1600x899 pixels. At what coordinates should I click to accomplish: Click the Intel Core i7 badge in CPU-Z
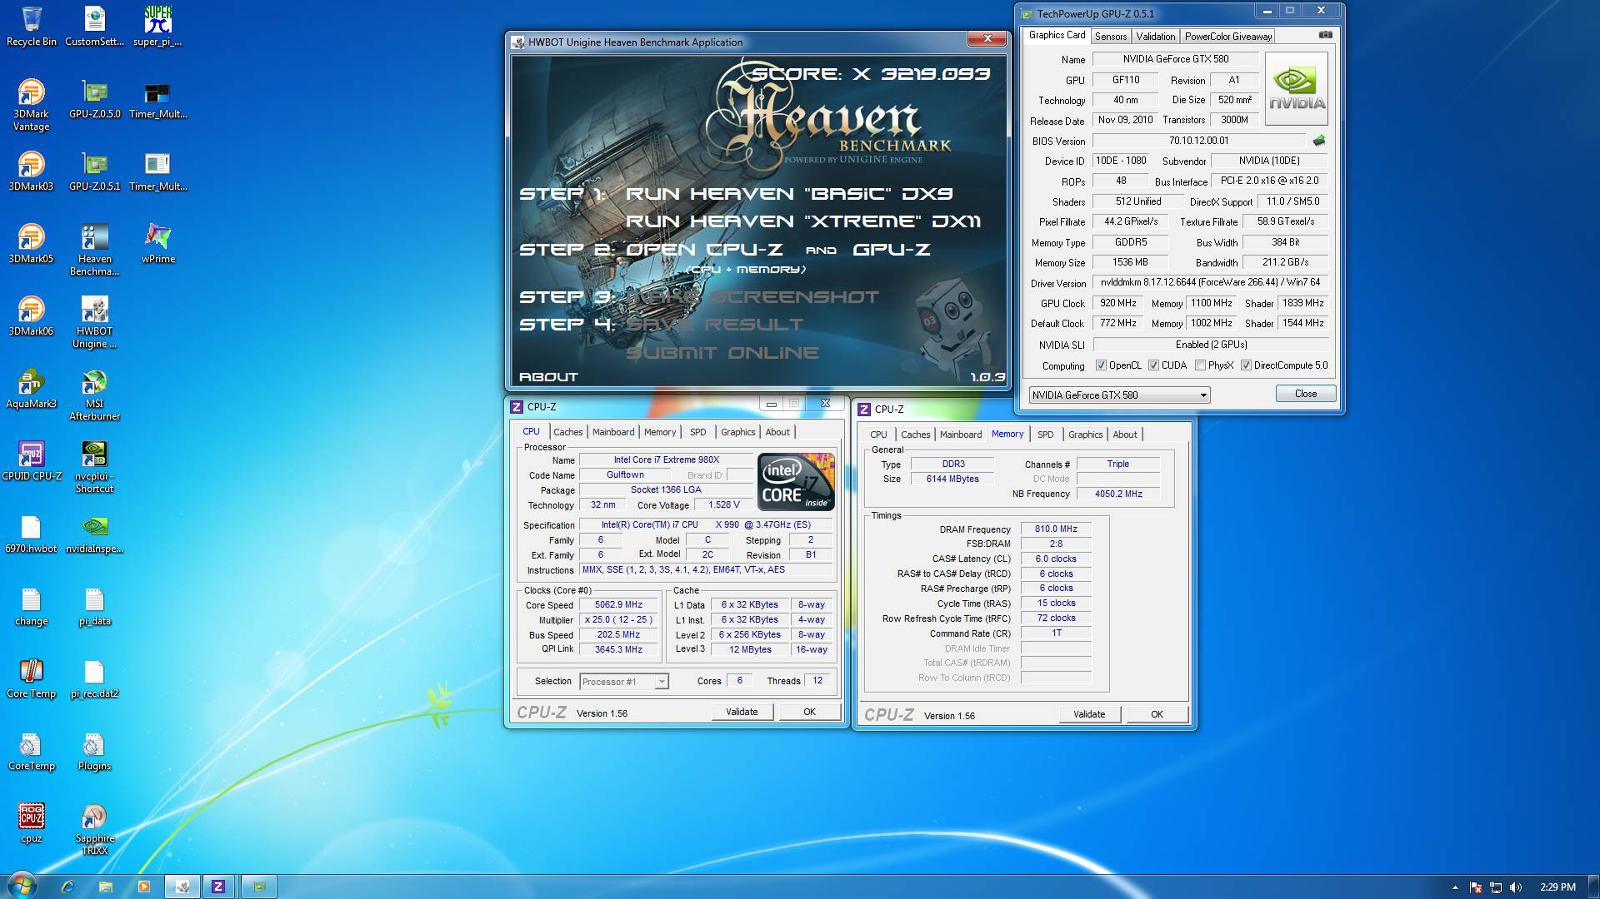point(797,481)
